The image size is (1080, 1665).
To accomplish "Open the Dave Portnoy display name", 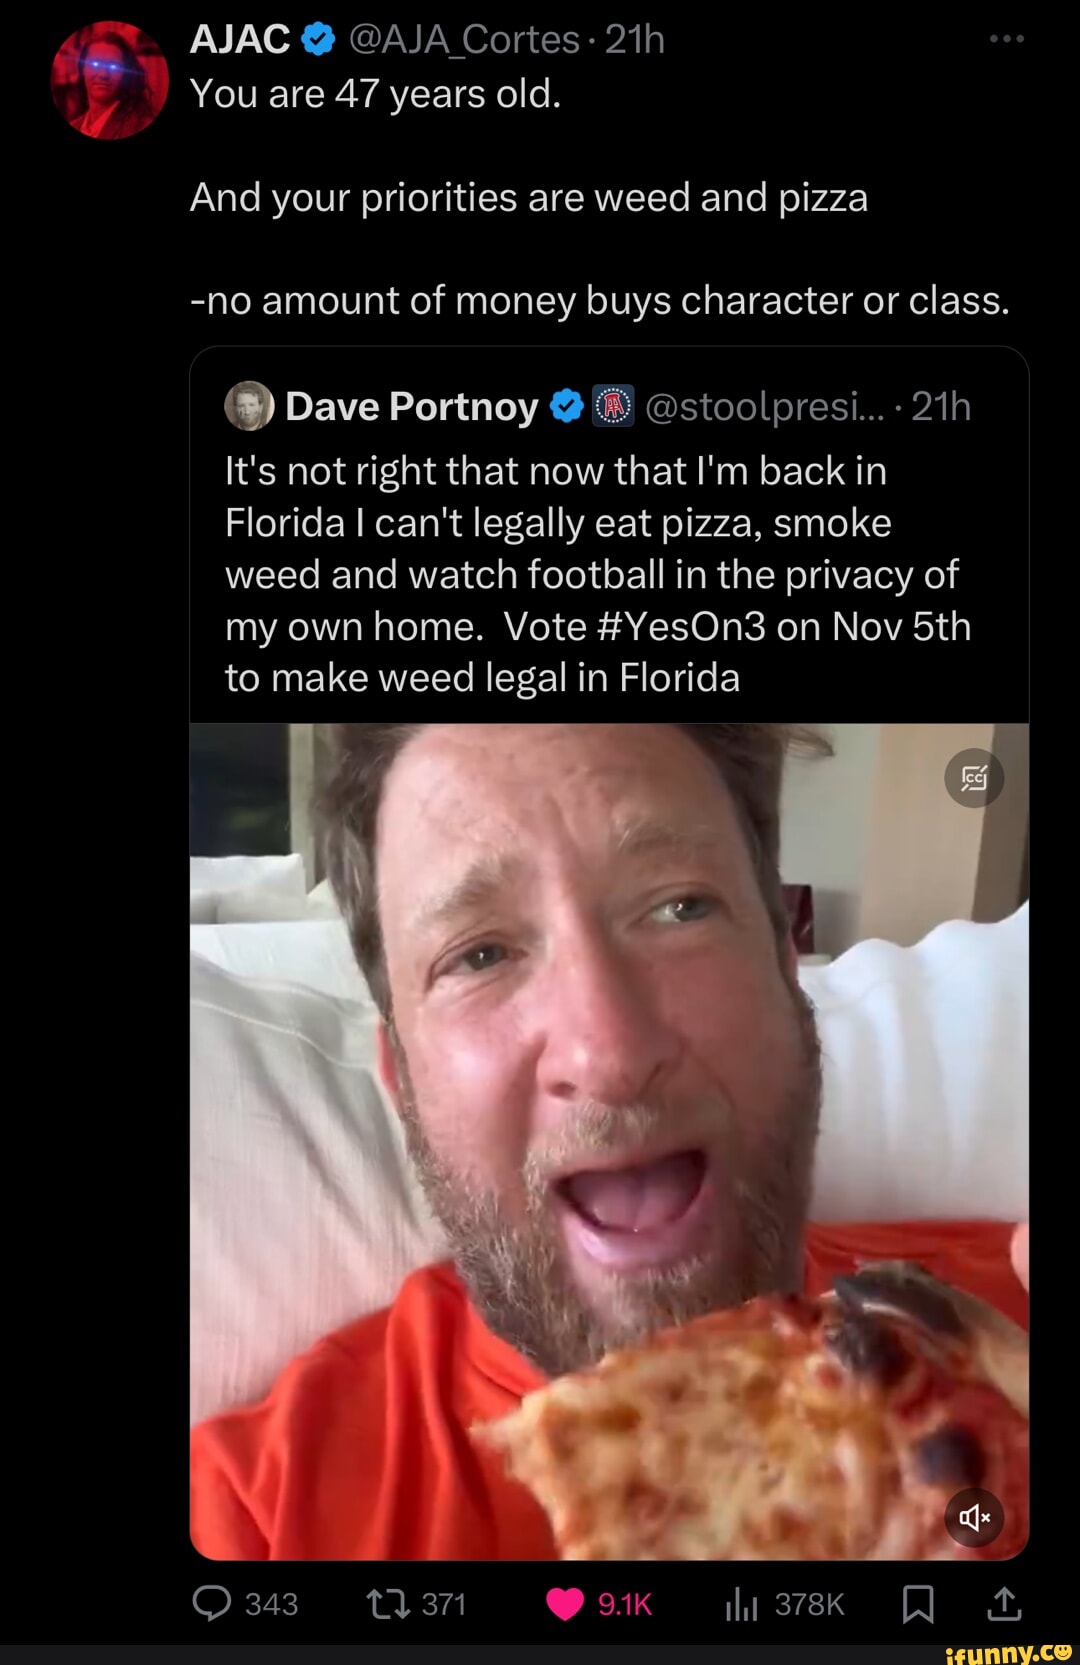I will [412, 407].
